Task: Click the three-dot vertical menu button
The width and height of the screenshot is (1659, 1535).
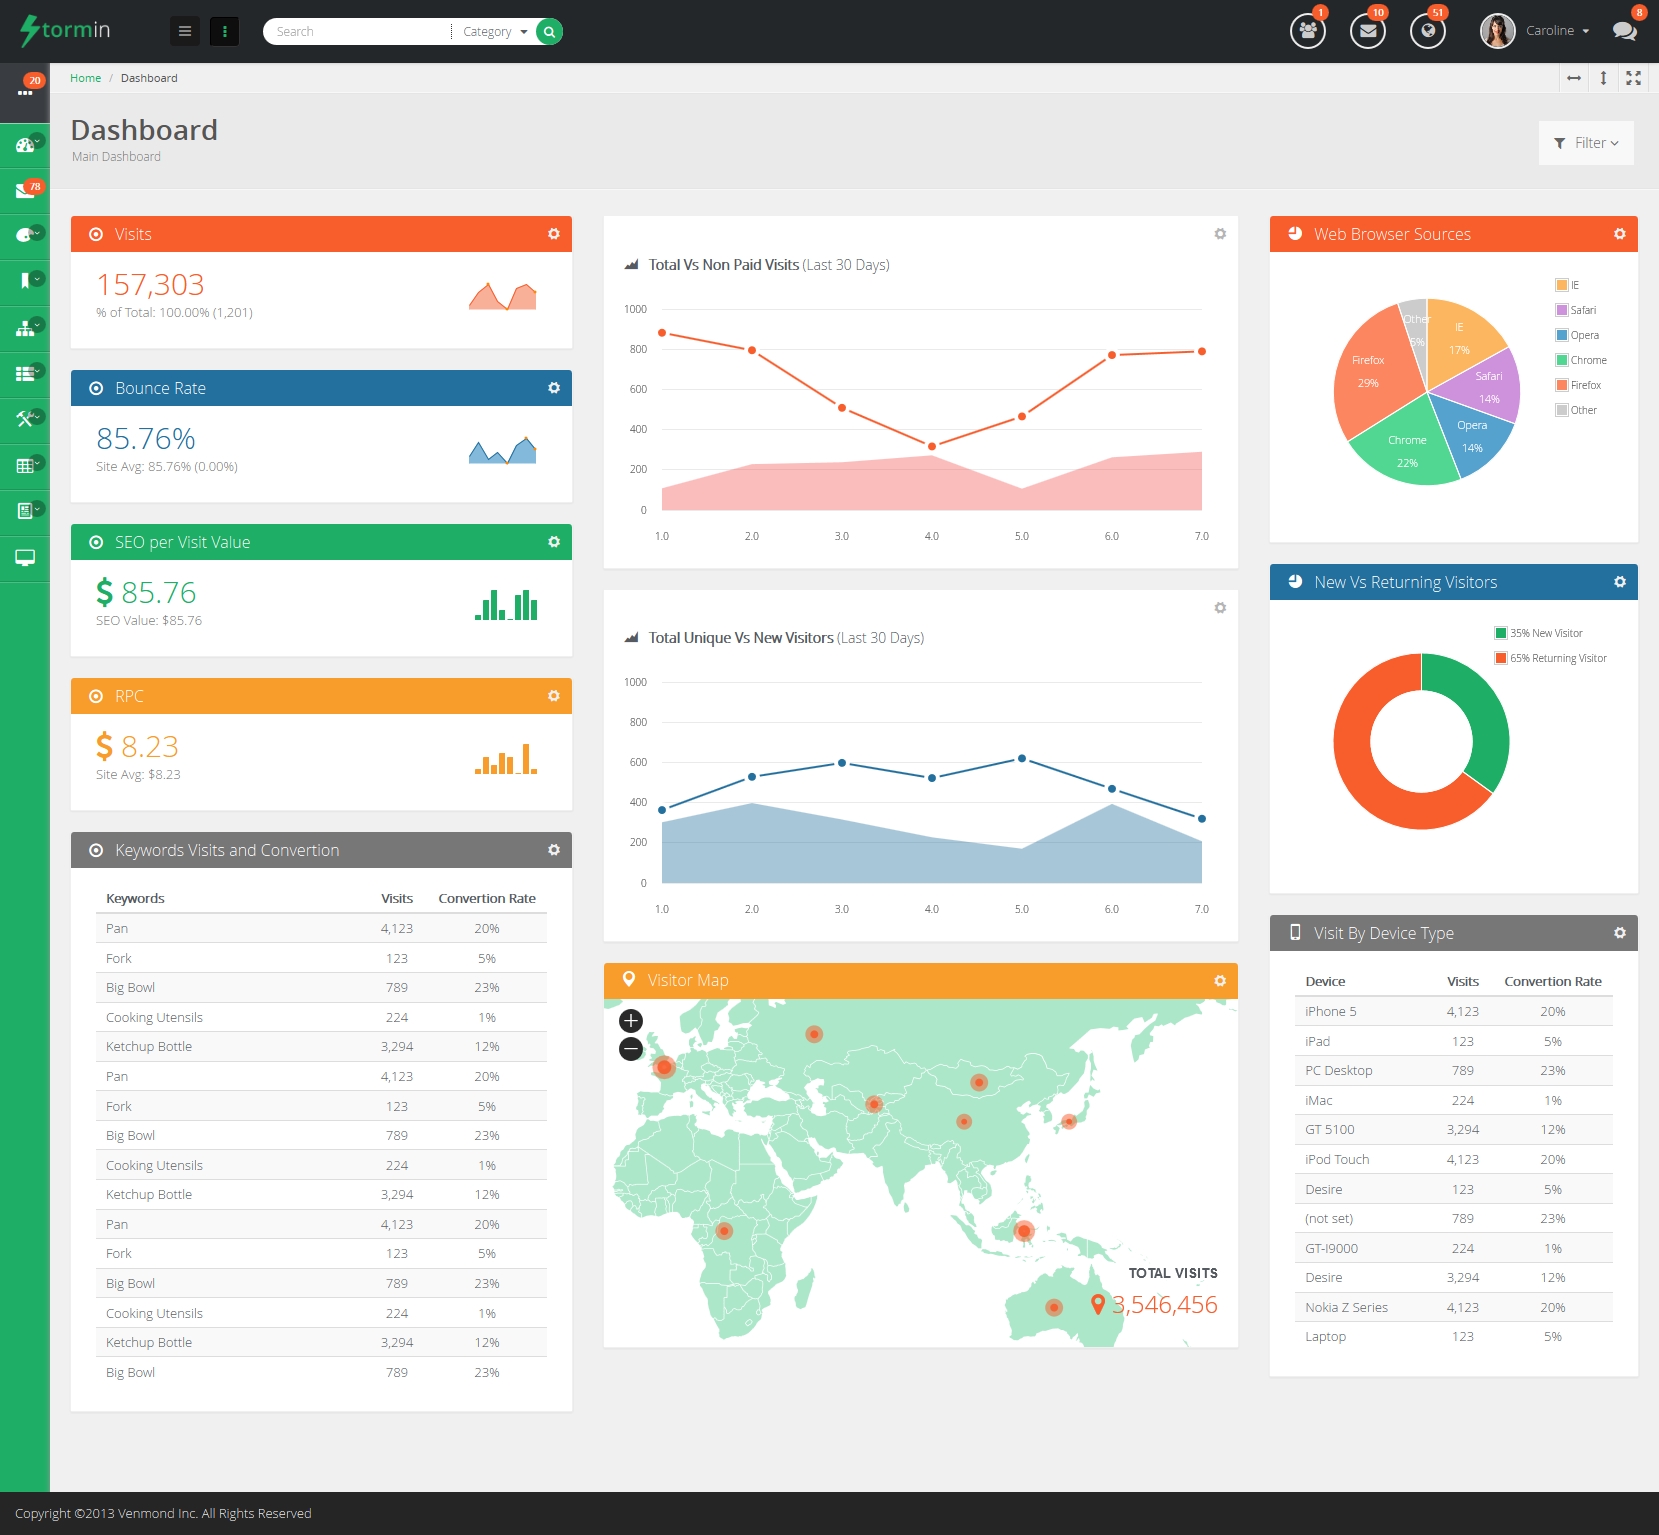Action: coord(225,32)
